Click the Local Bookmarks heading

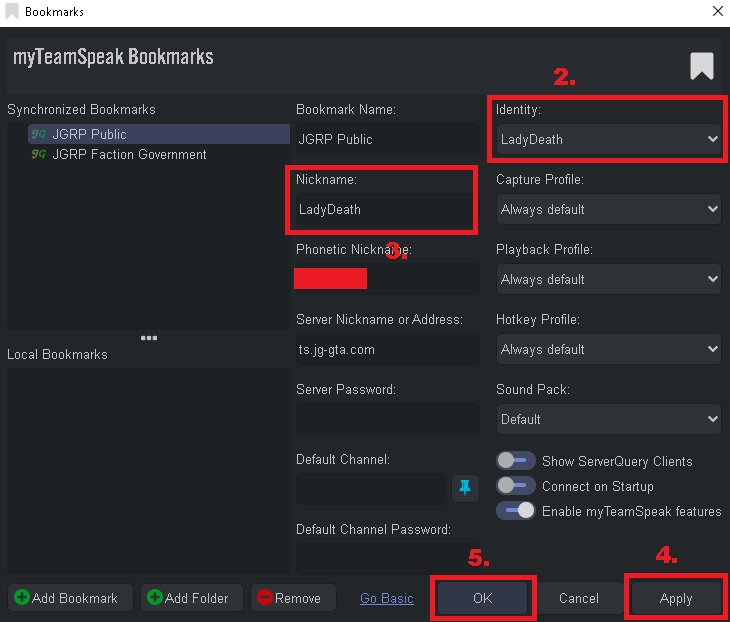57,354
